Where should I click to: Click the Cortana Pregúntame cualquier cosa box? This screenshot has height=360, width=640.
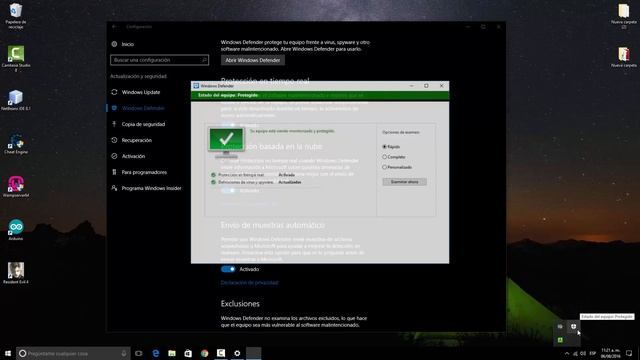tap(73, 353)
